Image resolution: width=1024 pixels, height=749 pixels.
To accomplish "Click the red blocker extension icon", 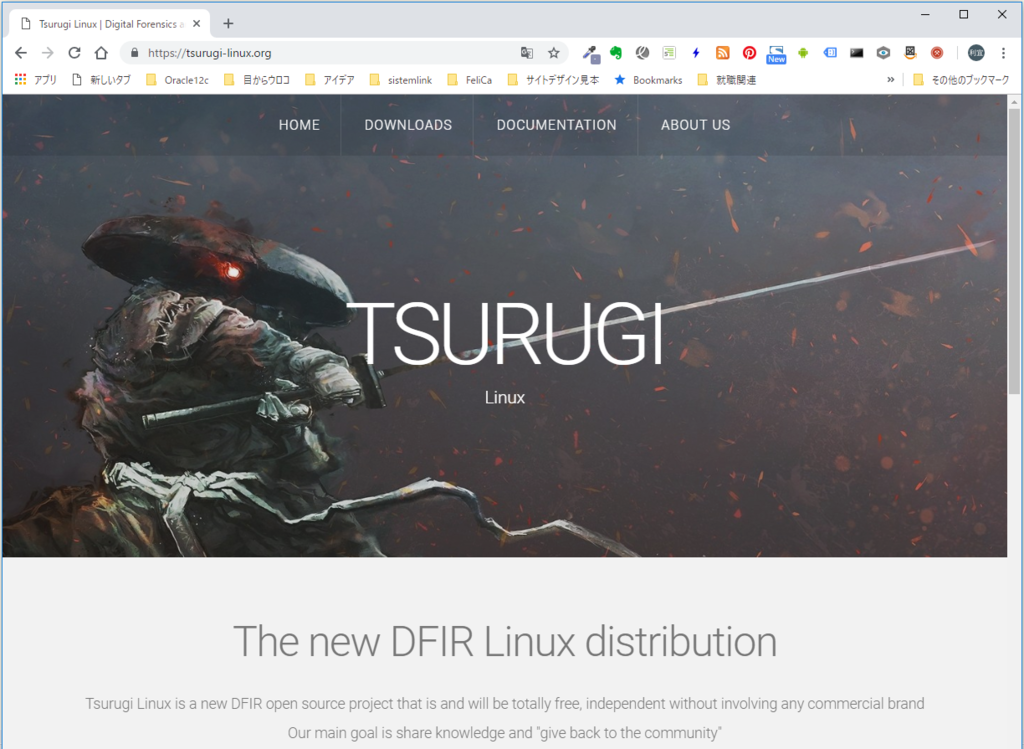I will click(935, 53).
